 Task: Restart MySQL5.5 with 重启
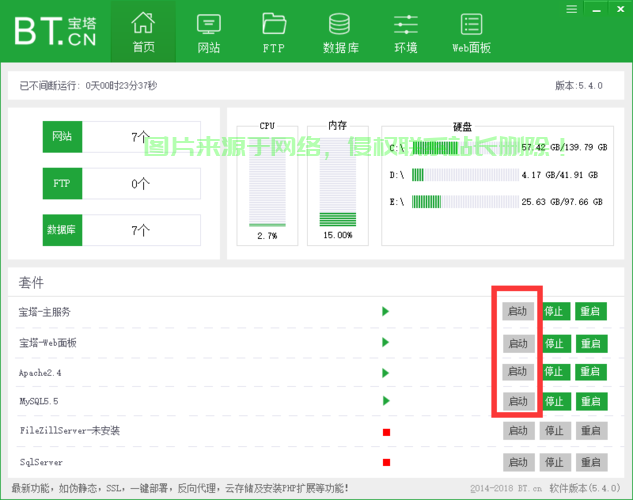[591, 402]
